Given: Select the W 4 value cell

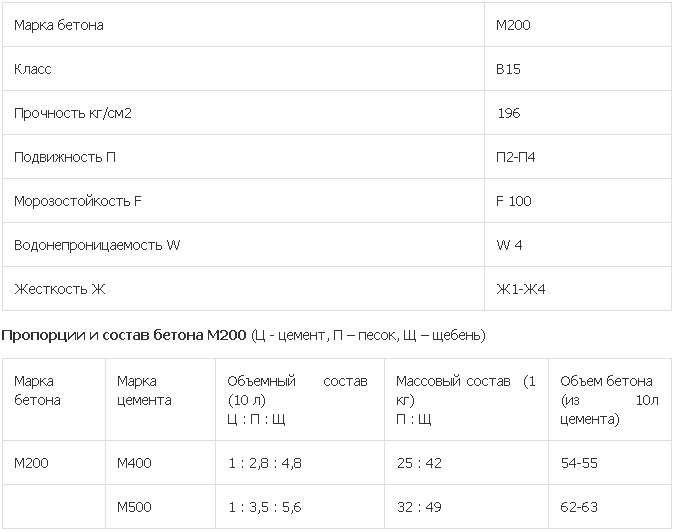Looking at the screenshot, I should (509, 245).
